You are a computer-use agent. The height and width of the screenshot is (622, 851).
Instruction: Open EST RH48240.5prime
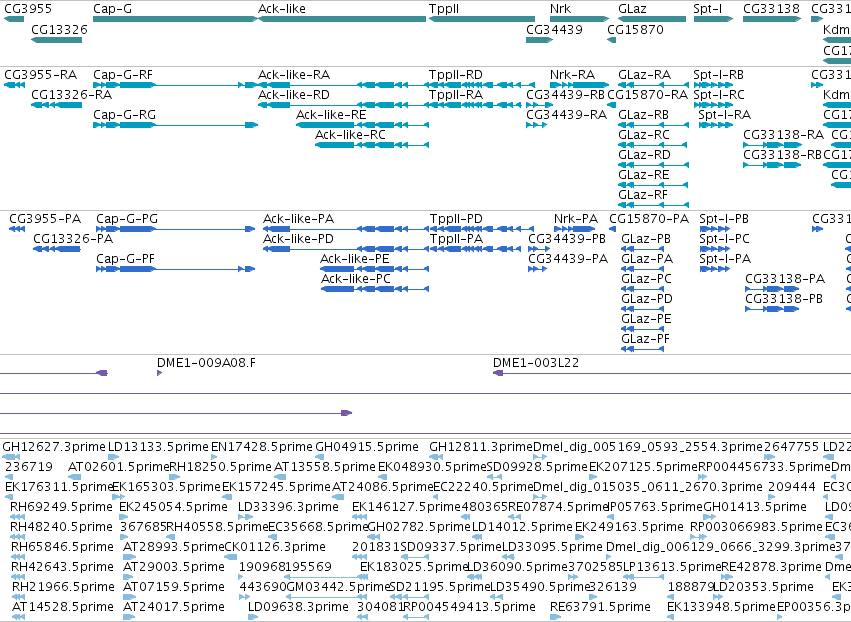tap(61, 527)
